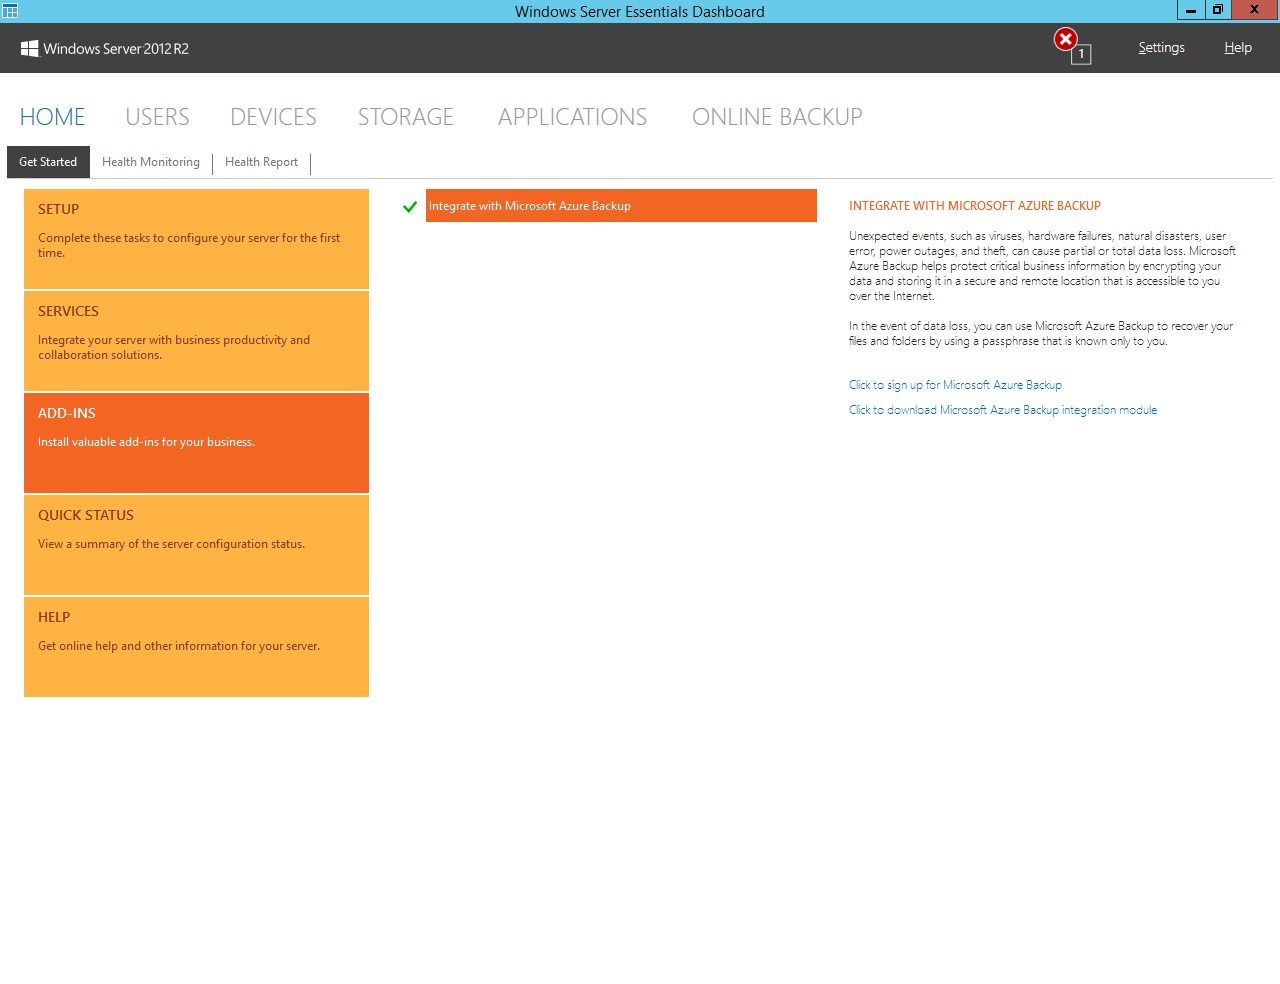
Task: Click the Windows Server Essentials Dashboard title
Action: (x=640, y=12)
